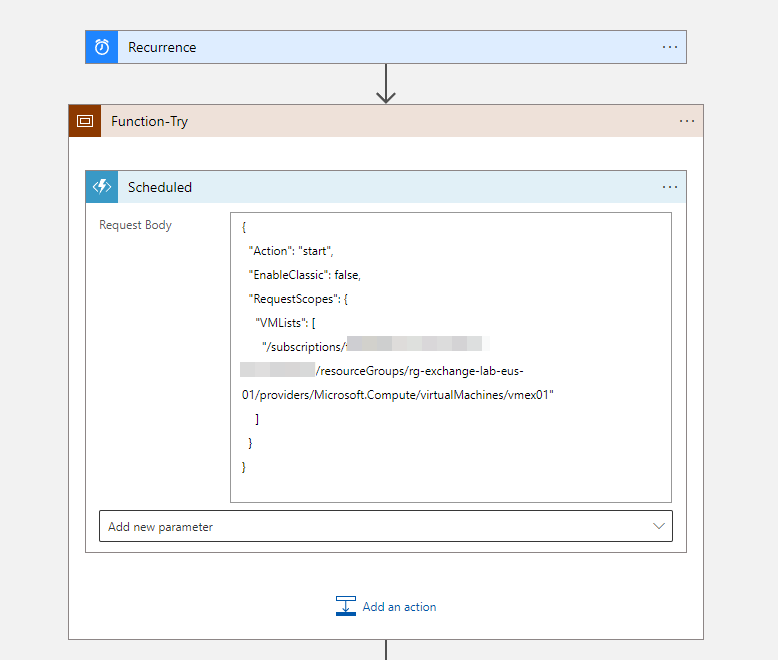Click the "VMLists" line
The image size is (778, 660).
click(285, 323)
